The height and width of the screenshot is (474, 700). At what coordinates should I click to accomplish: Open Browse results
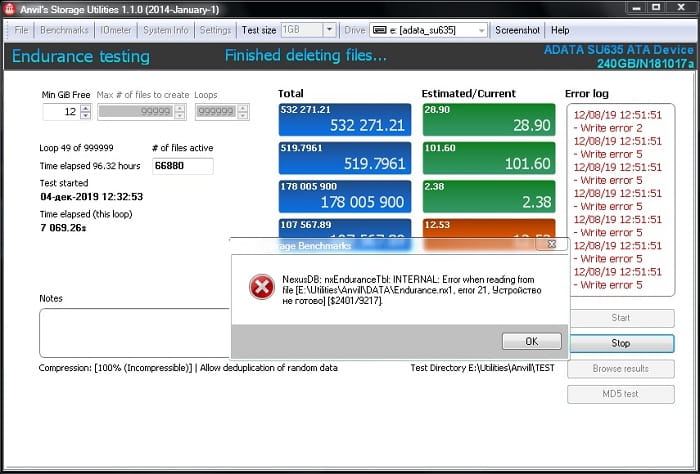point(621,369)
